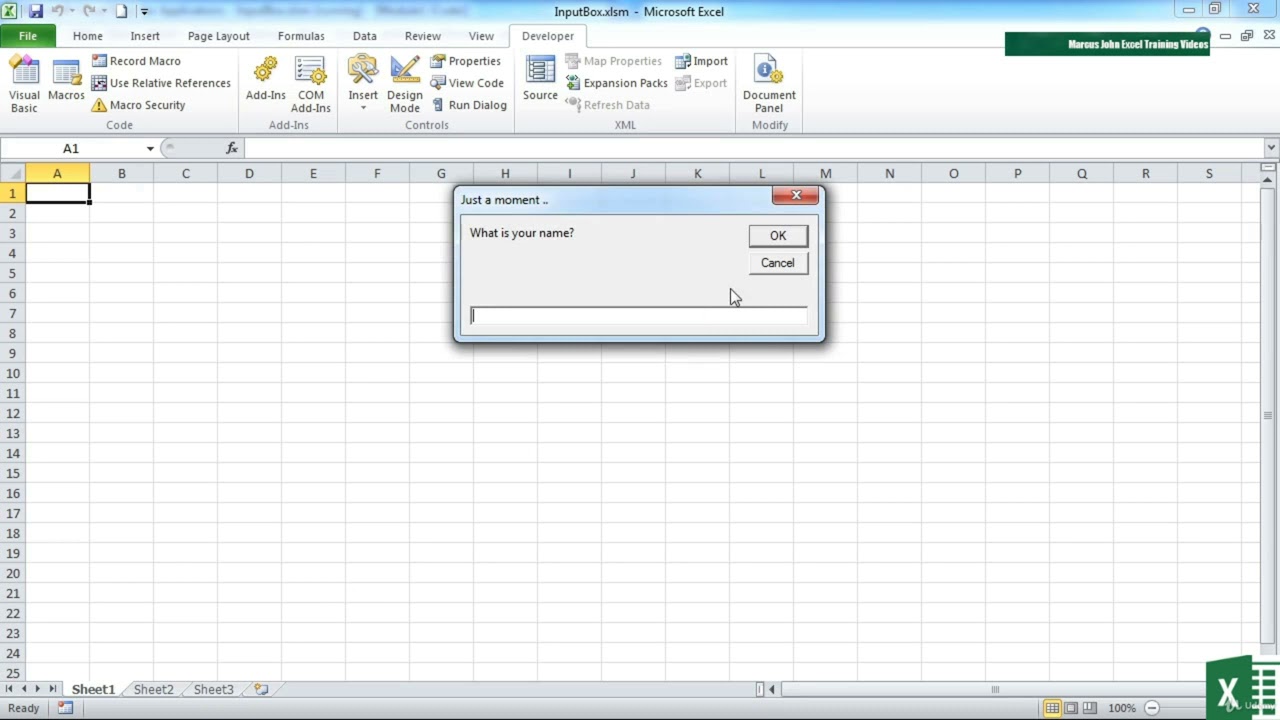Select column M header

826,174
